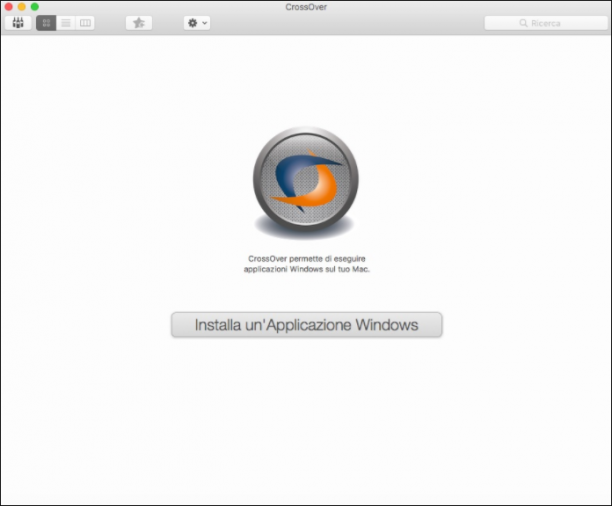Close the CrossOver window

[x=9, y=7]
